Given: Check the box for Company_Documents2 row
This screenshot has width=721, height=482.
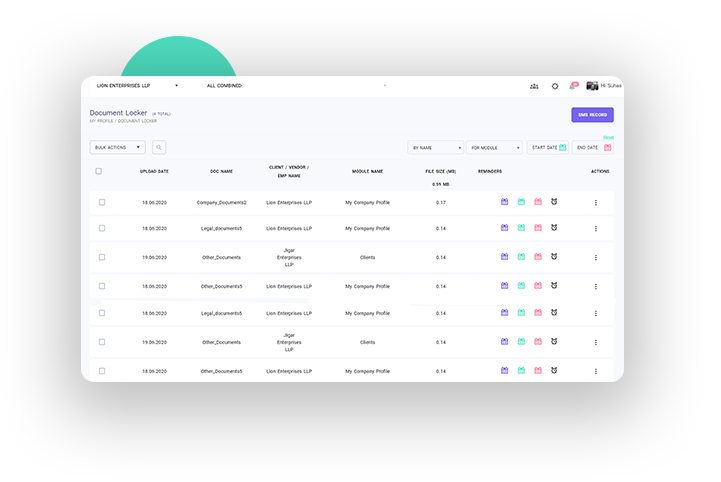Looking at the screenshot, I should 102,202.
